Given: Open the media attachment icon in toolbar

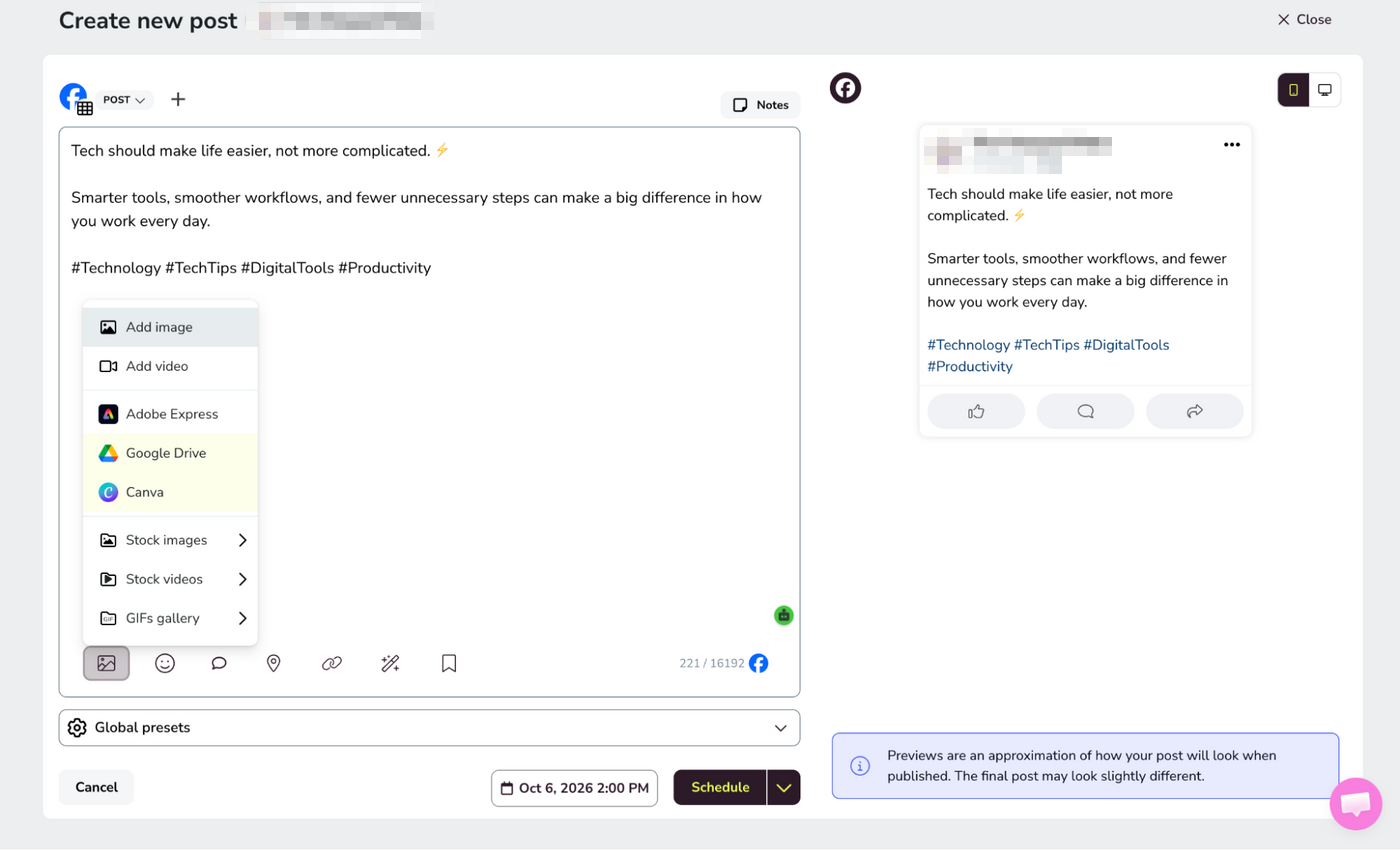Looking at the screenshot, I should [106, 663].
